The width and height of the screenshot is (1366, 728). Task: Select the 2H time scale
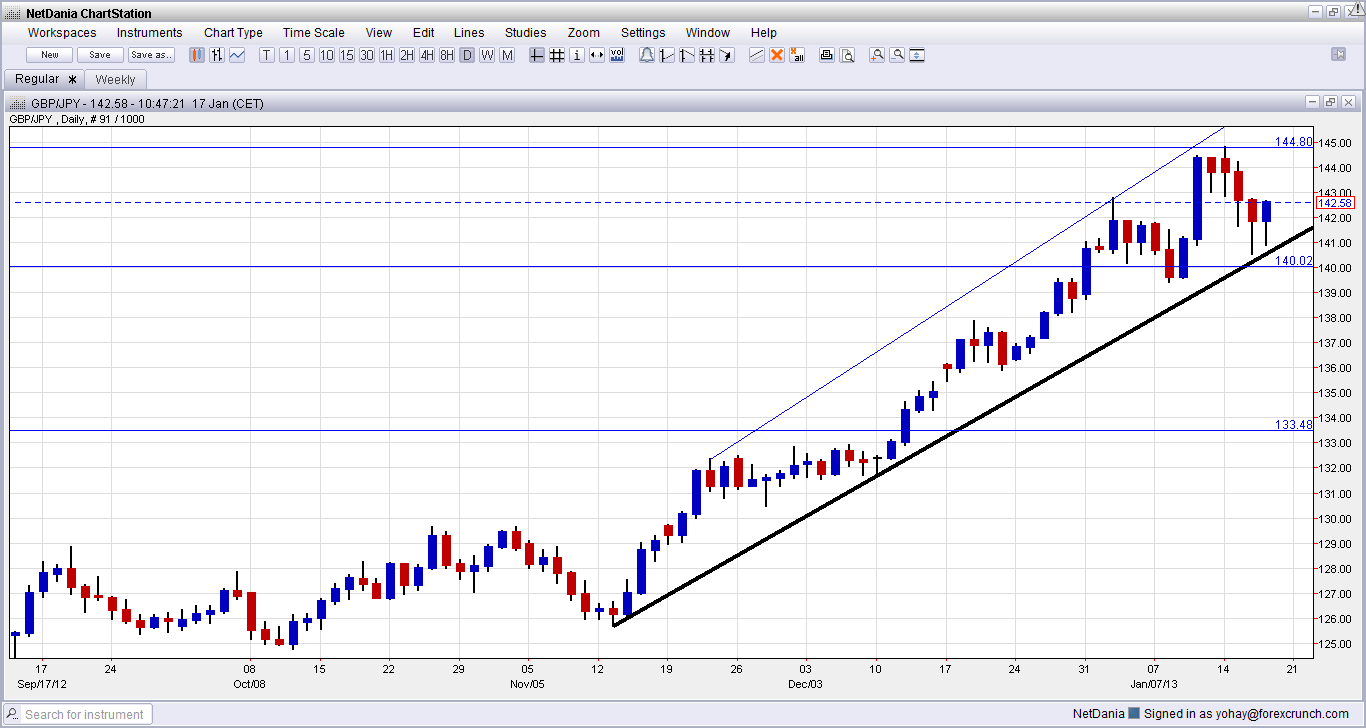click(x=407, y=55)
